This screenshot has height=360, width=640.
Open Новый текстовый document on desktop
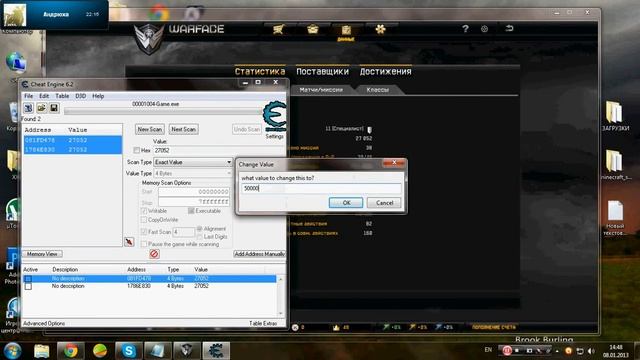point(615,218)
